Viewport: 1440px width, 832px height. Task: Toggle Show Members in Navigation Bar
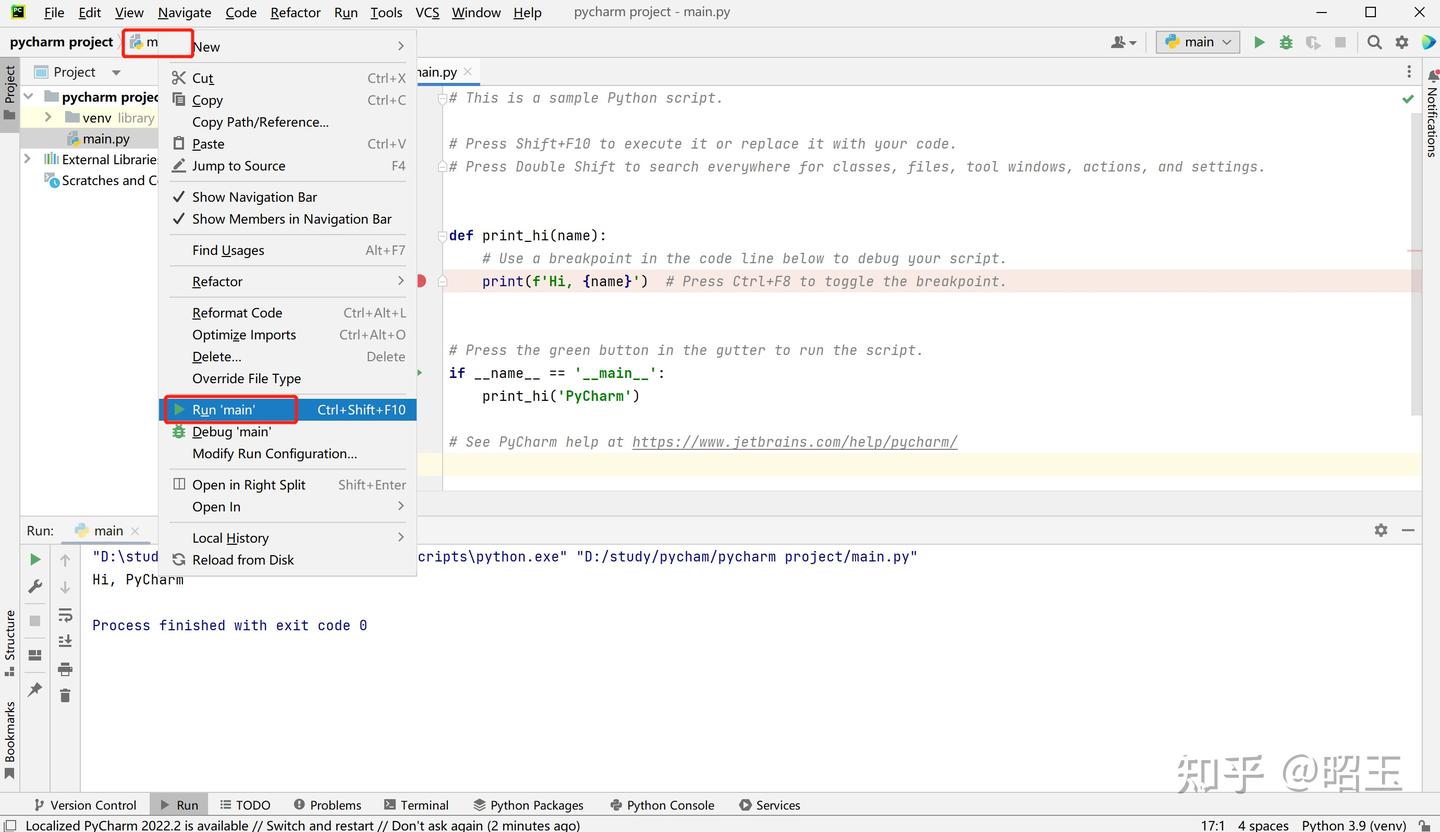point(291,219)
